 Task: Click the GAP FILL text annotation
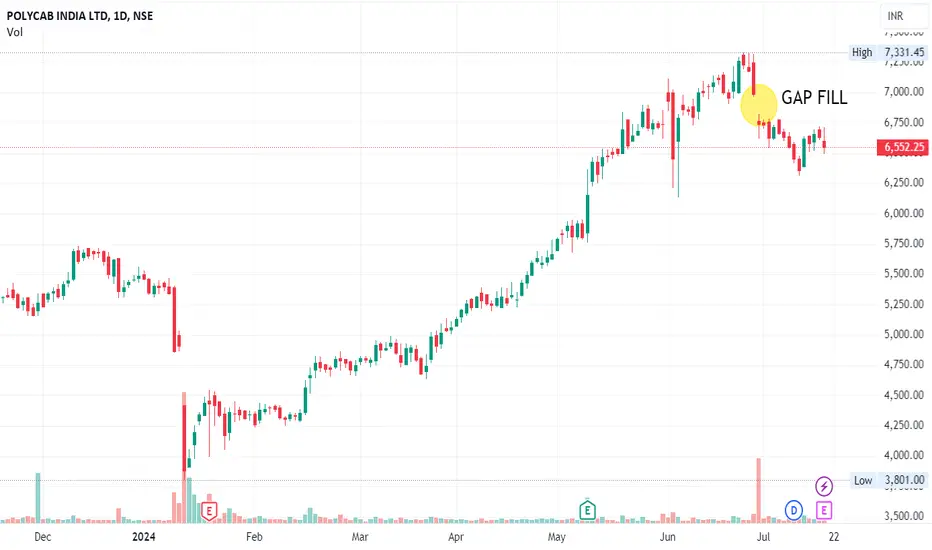click(814, 98)
